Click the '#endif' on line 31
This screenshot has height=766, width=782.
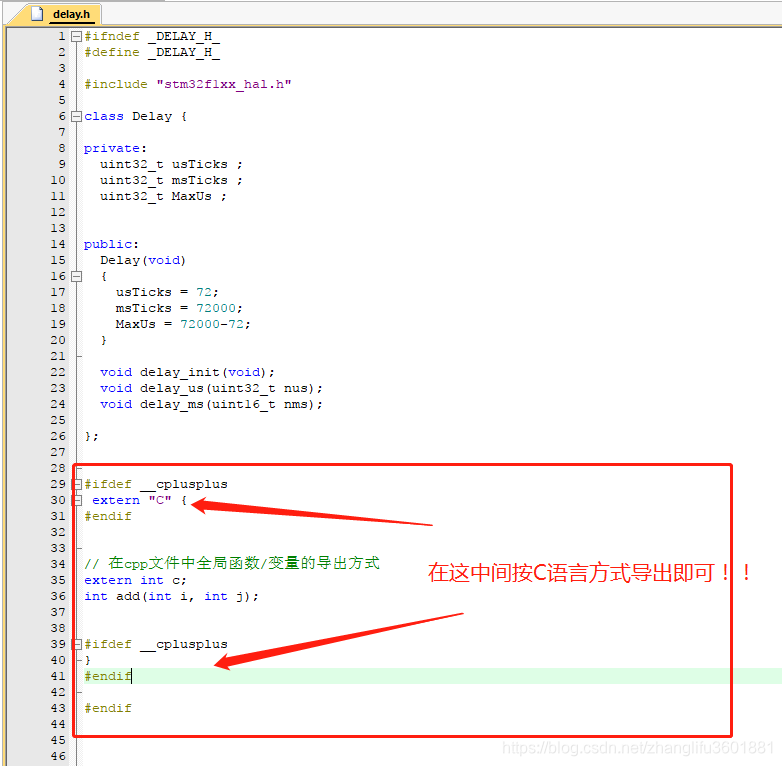tap(108, 516)
